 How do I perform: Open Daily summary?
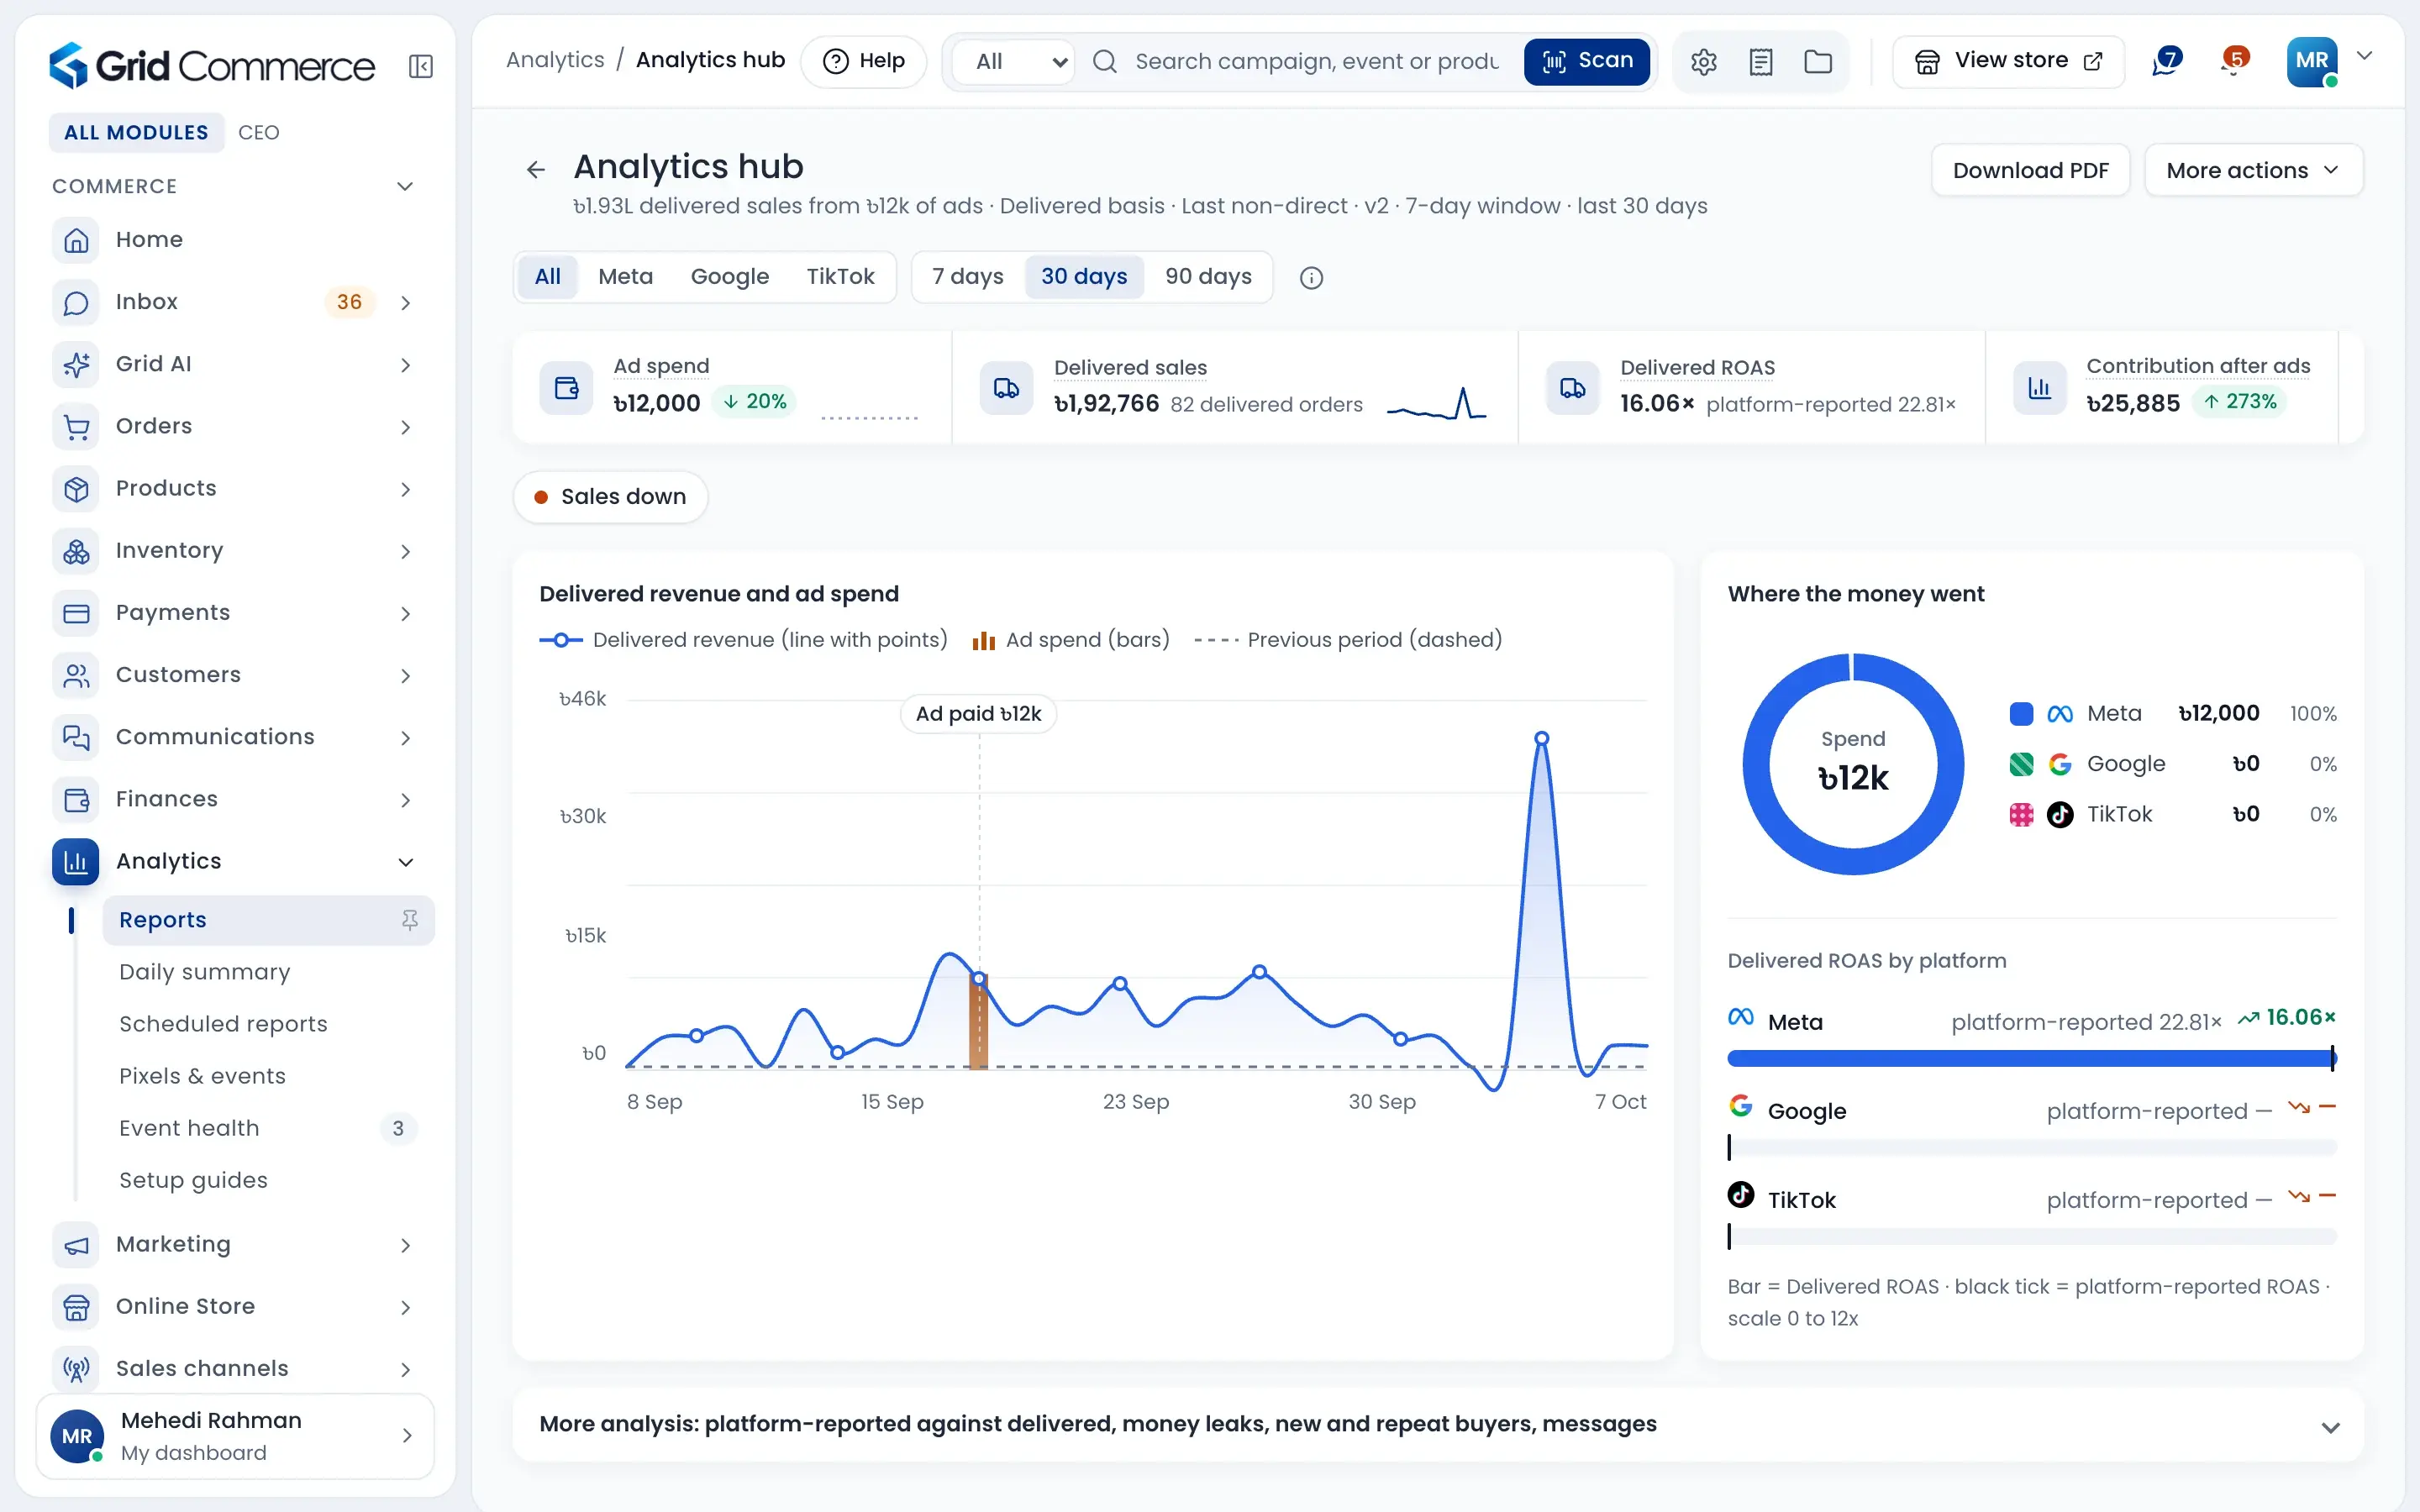[205, 972]
